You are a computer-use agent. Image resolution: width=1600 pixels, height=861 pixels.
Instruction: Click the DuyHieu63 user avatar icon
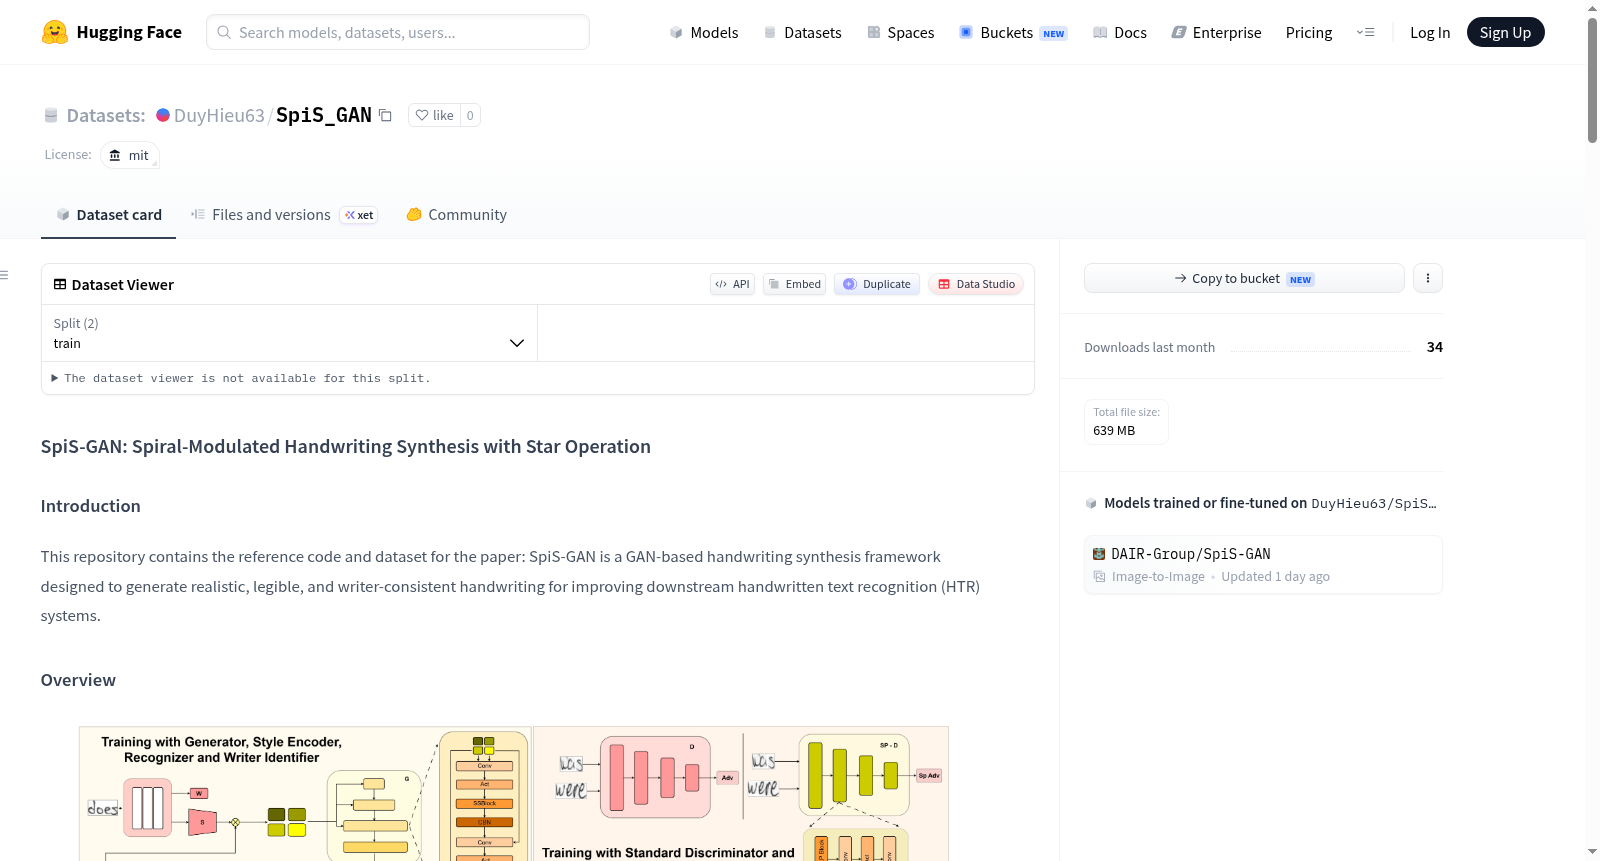(x=163, y=115)
